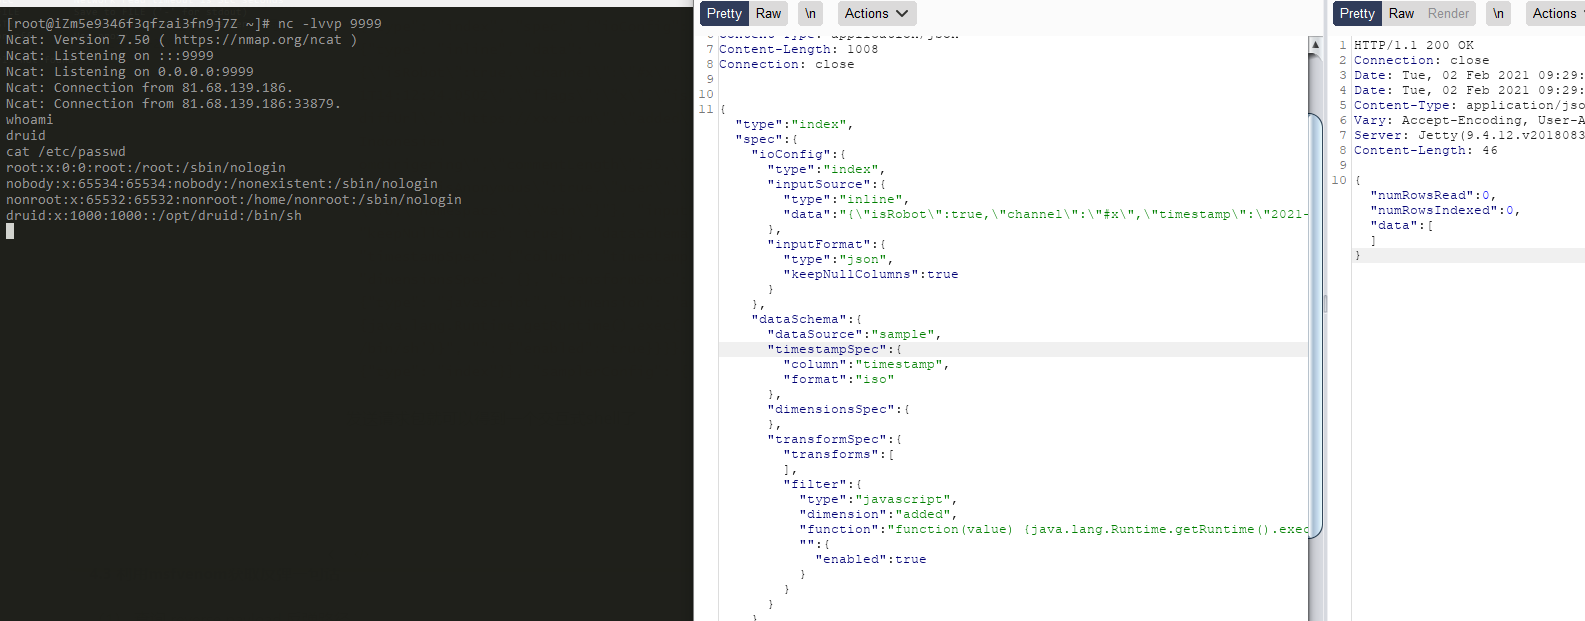Click 'Connection: close' in response headers
This screenshot has width=1585, height=621.
(1421, 60)
